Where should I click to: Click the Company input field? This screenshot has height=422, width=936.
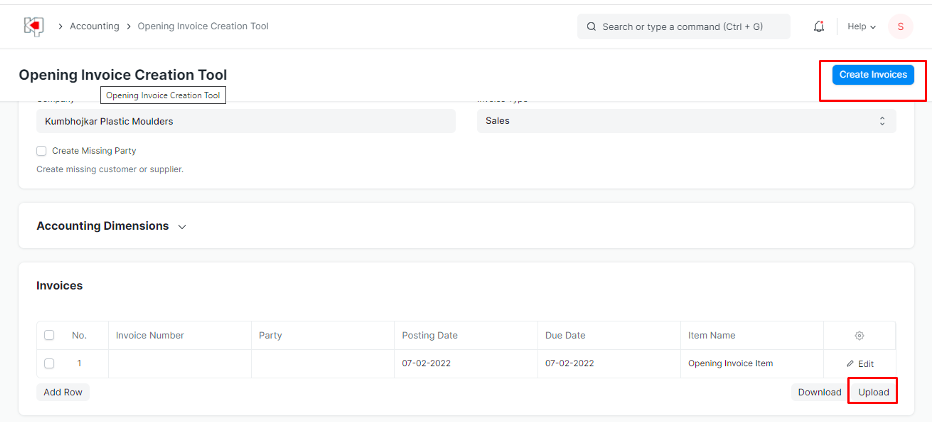tap(246, 121)
